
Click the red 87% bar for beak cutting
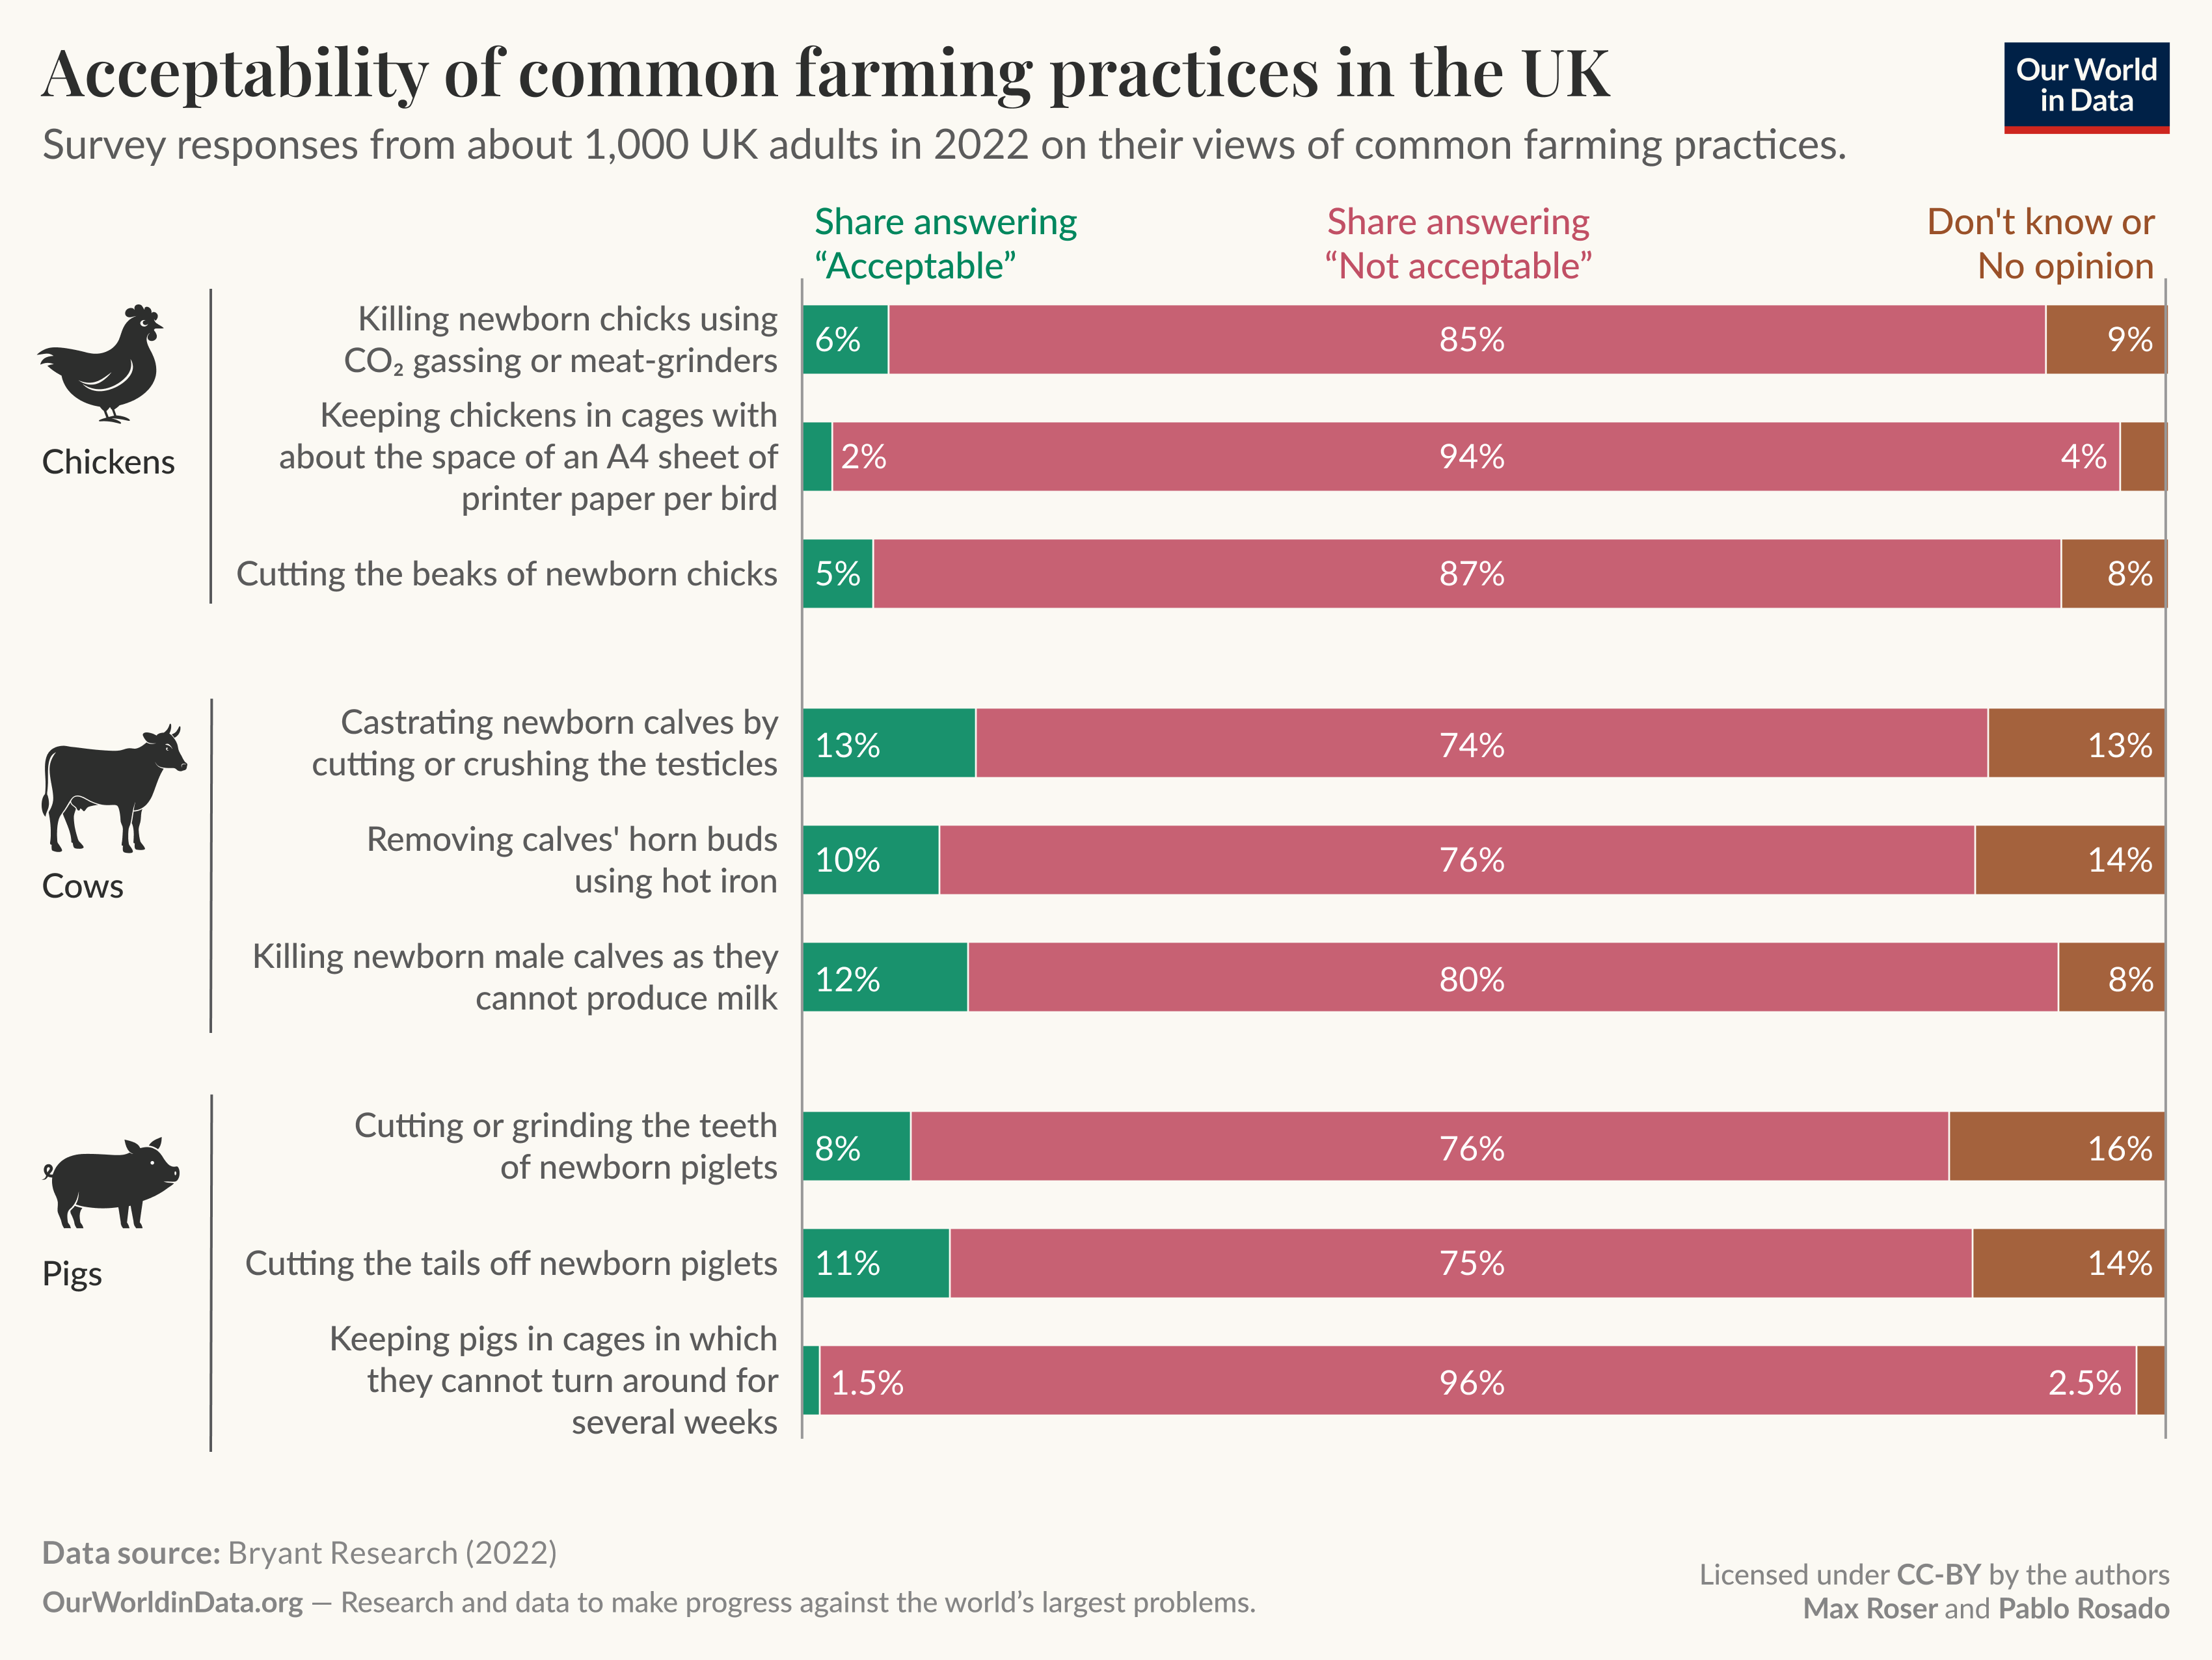[x=1472, y=574]
